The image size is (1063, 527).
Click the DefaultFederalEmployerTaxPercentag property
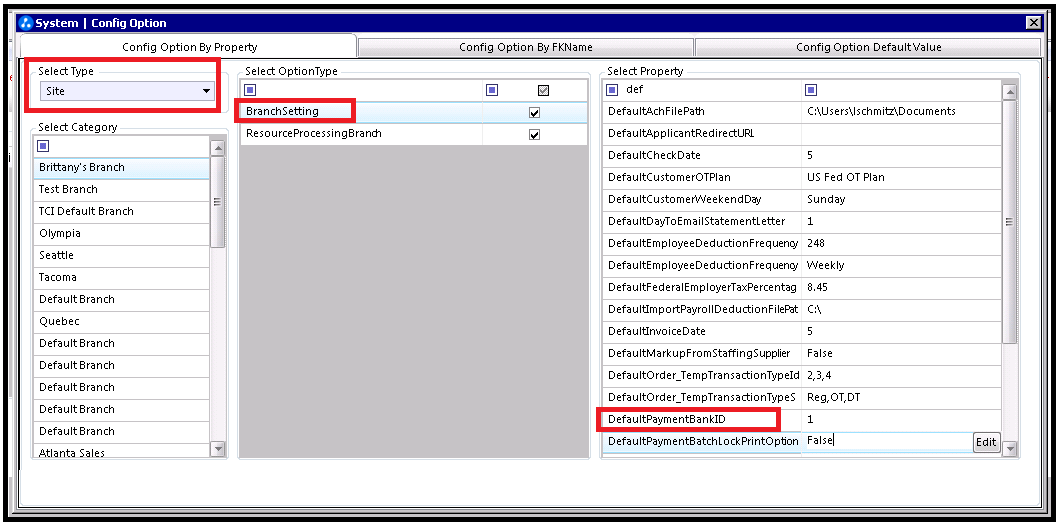[x=702, y=288]
